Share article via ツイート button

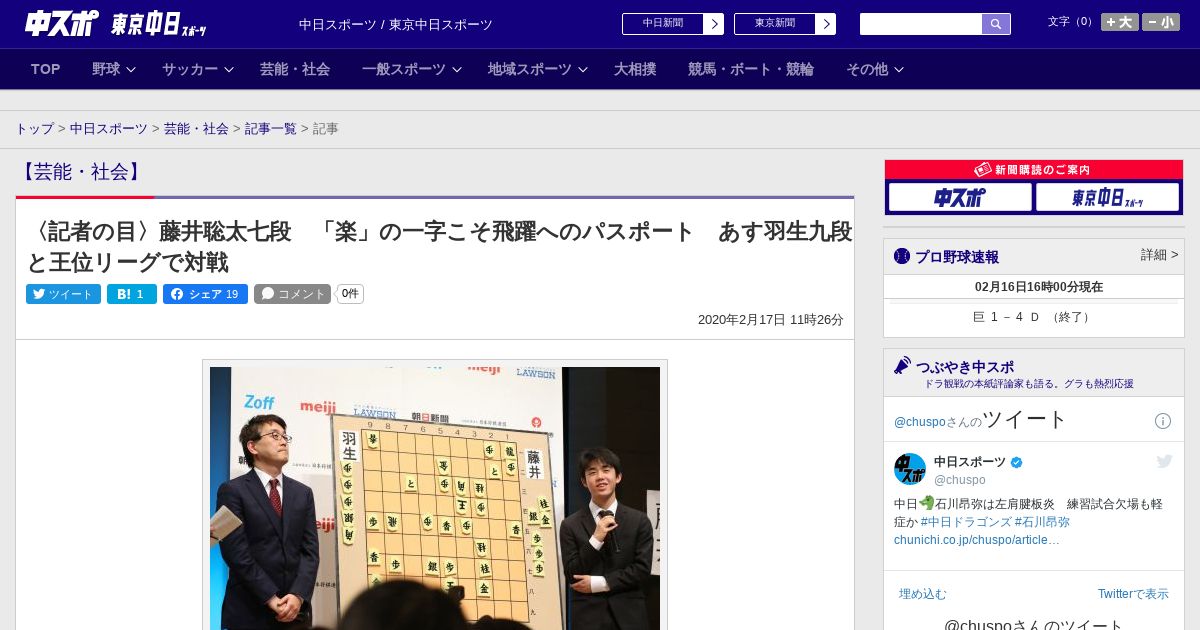click(x=63, y=294)
